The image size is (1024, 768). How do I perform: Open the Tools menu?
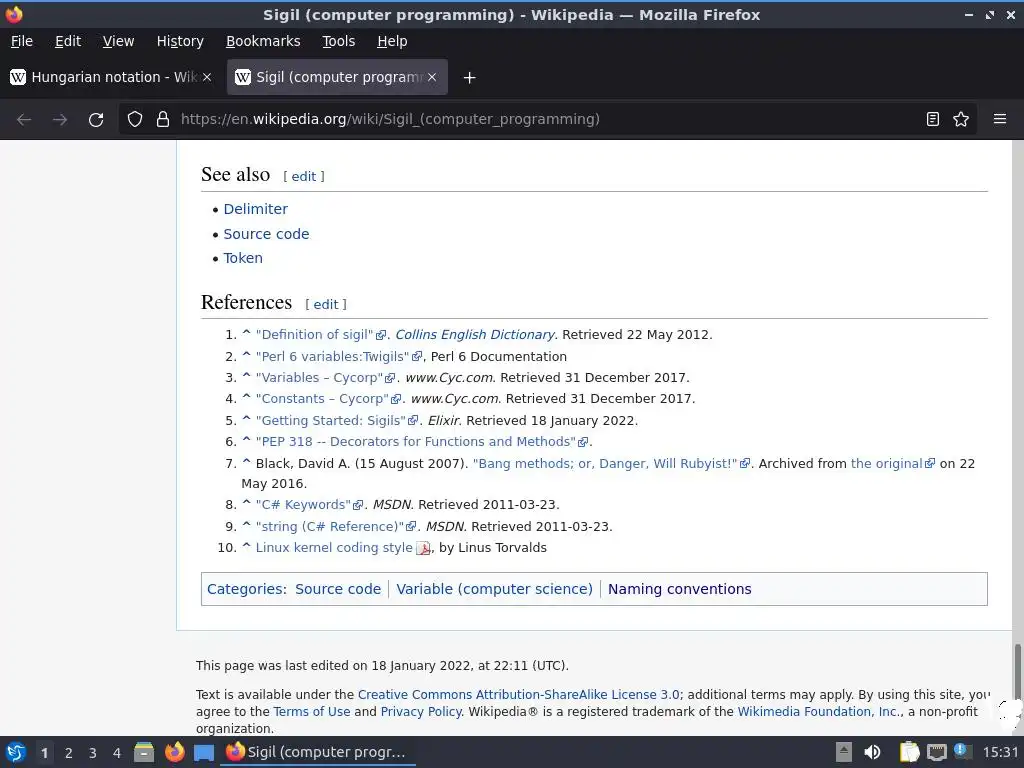pos(338,41)
